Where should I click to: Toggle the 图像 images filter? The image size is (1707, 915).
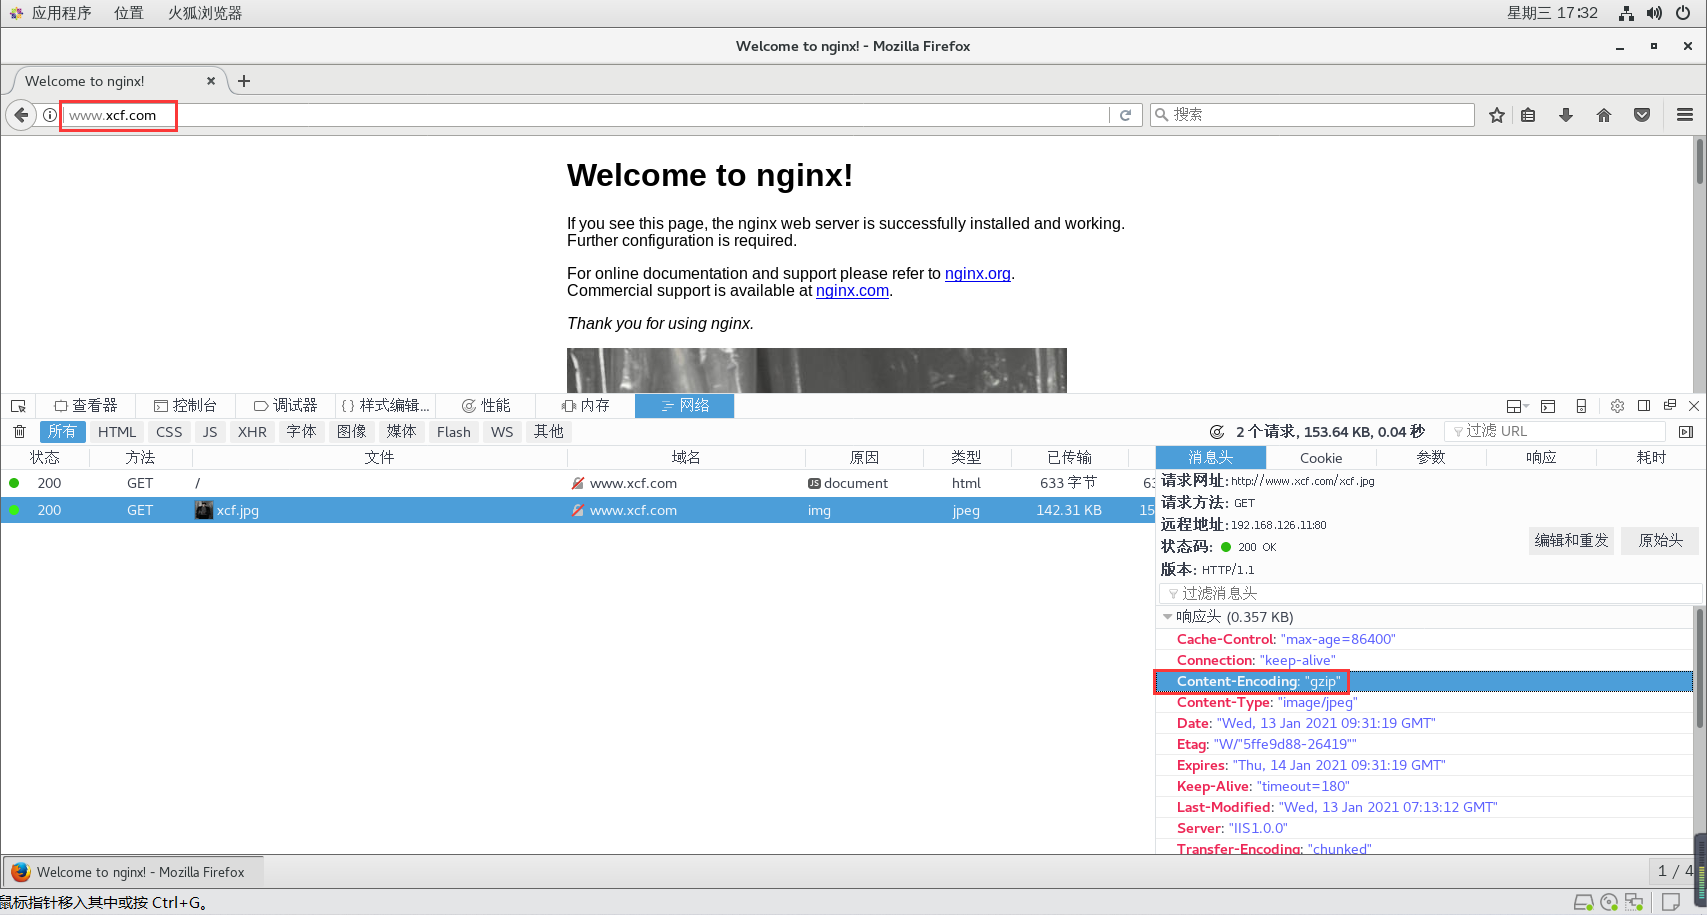(x=351, y=432)
